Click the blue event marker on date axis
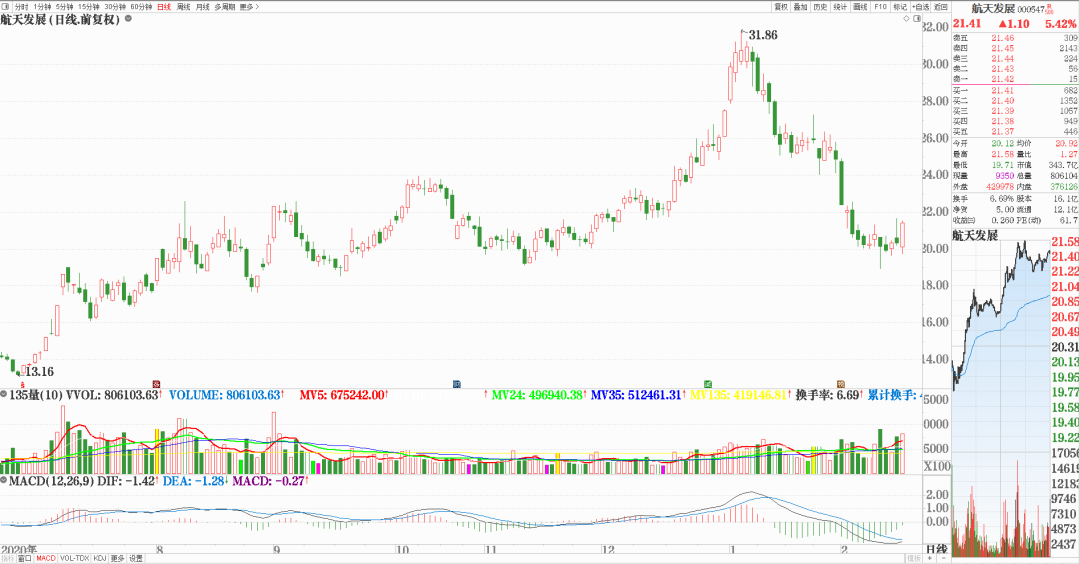The height and width of the screenshot is (564, 1080). pyautogui.click(x=457, y=384)
